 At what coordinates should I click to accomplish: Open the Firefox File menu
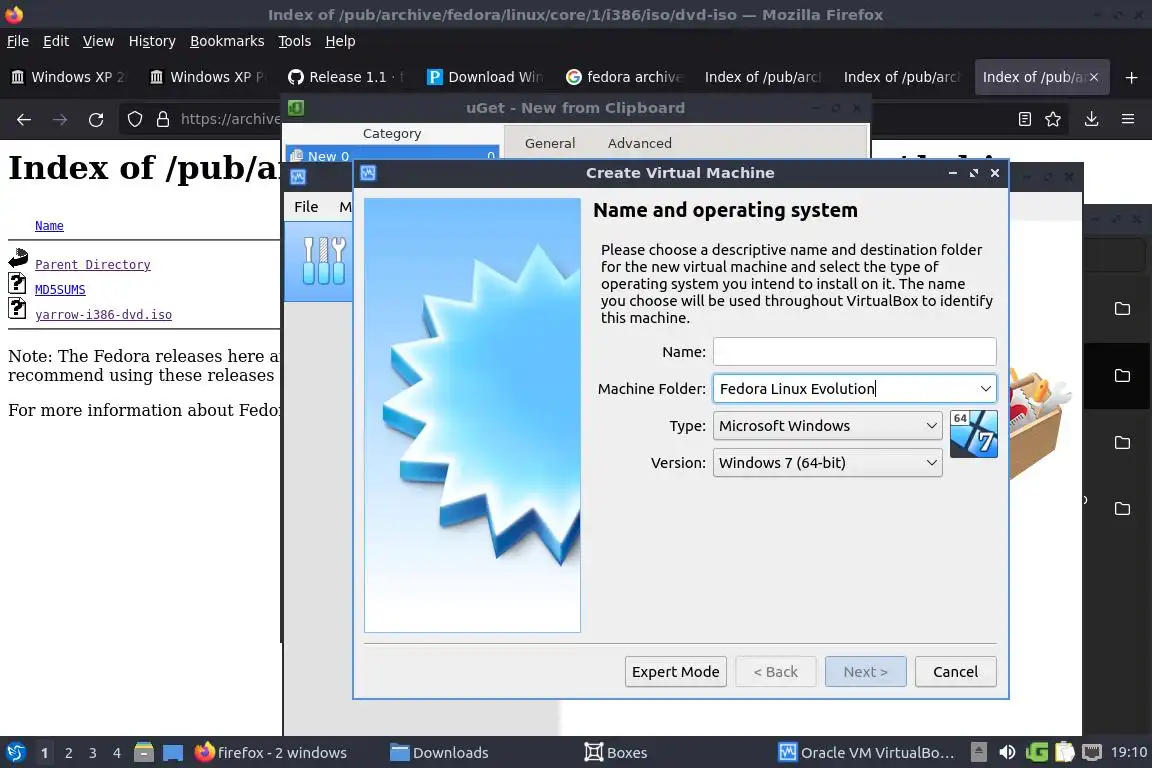pyautogui.click(x=18, y=41)
